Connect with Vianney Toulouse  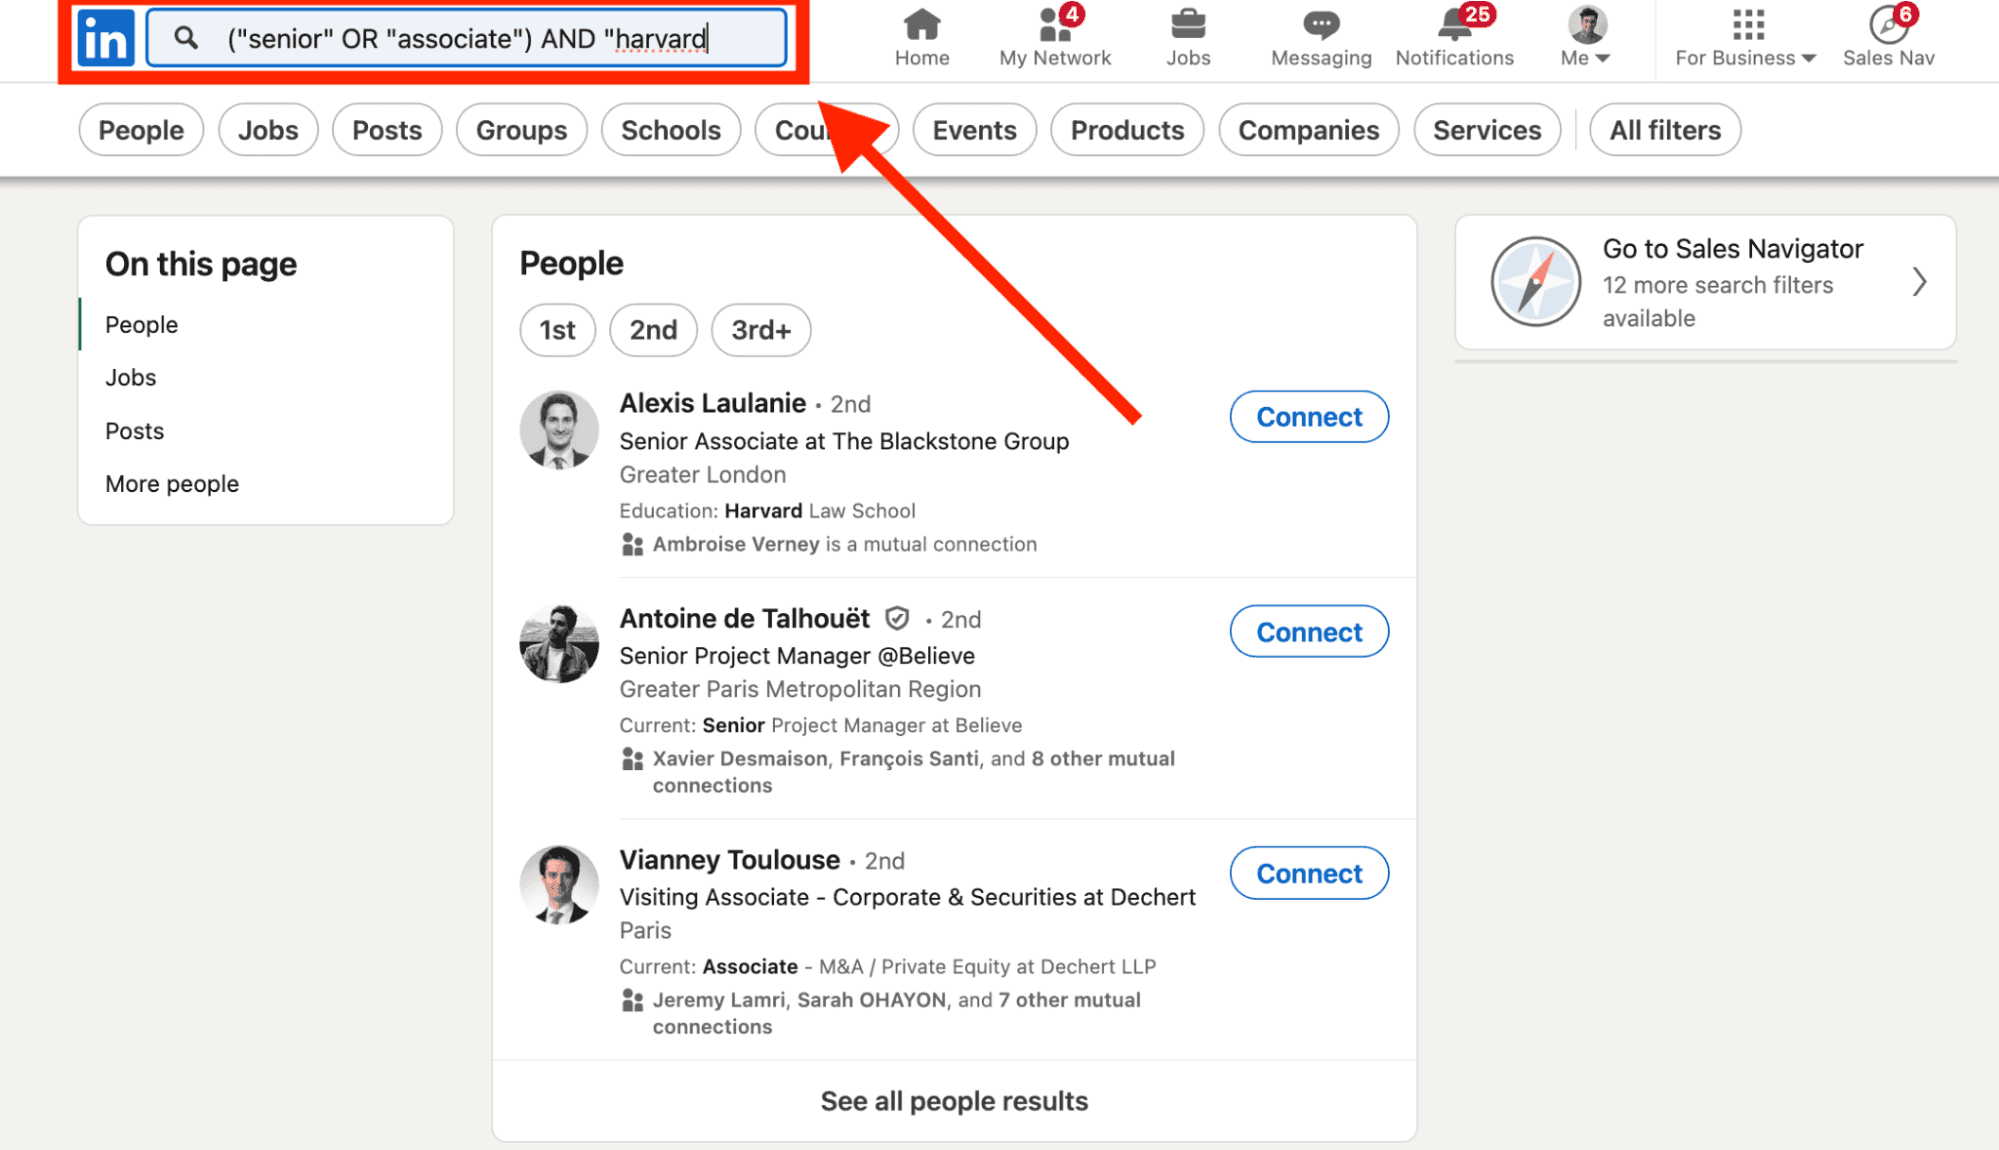coord(1309,873)
